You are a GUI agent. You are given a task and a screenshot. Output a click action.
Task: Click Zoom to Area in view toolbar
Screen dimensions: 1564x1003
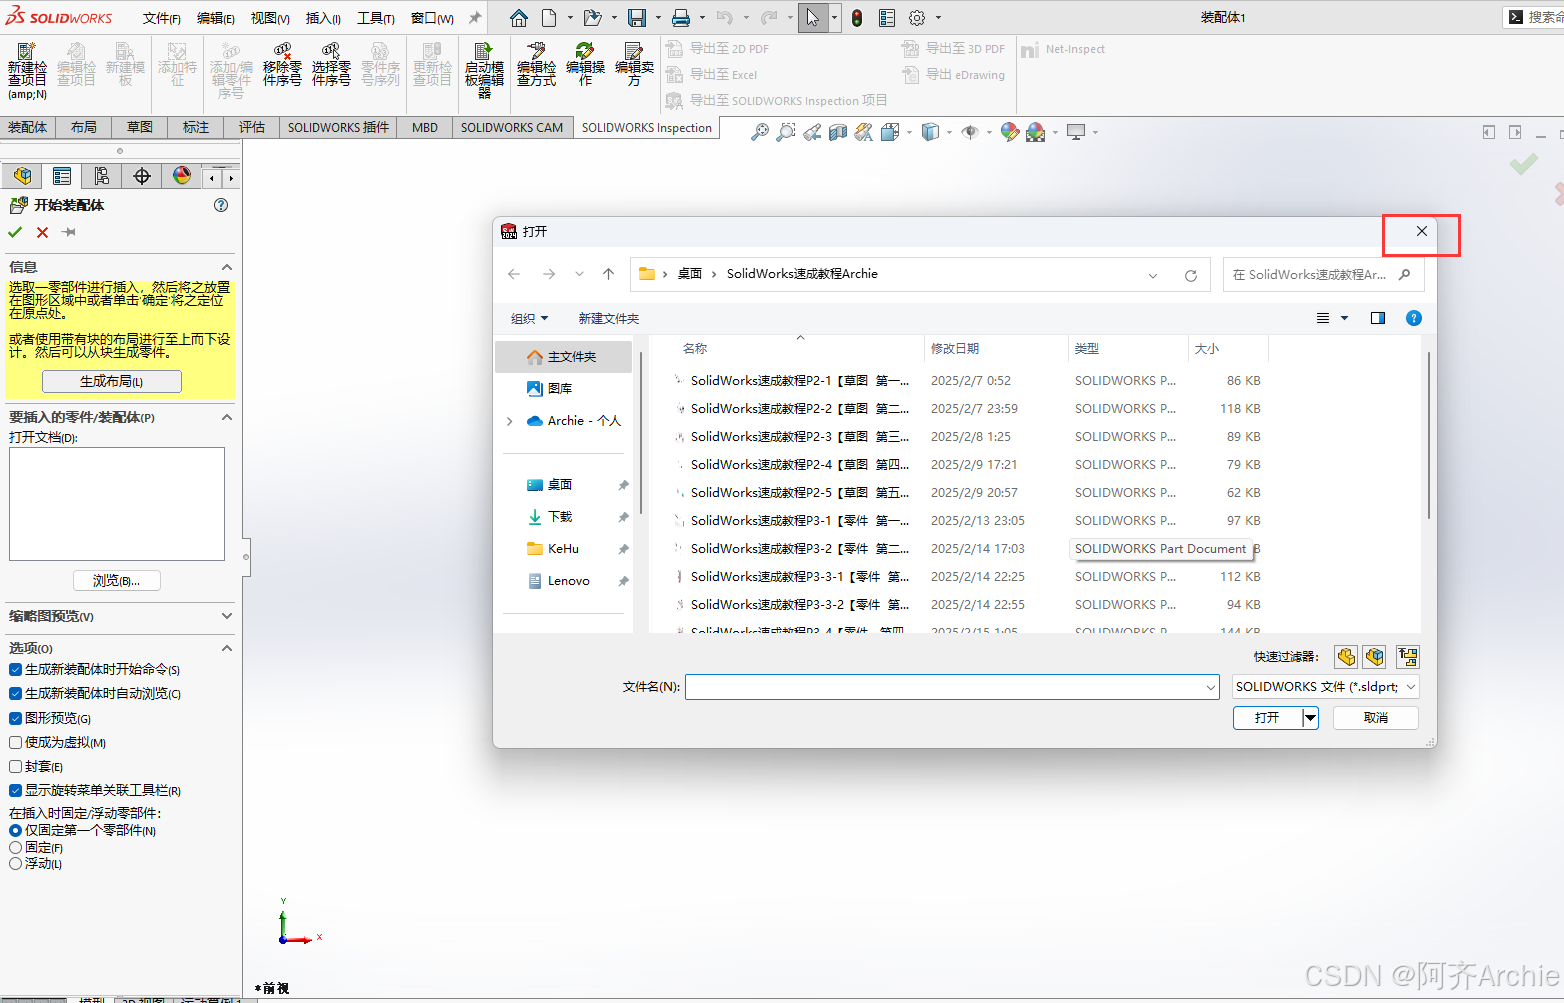coord(786,132)
